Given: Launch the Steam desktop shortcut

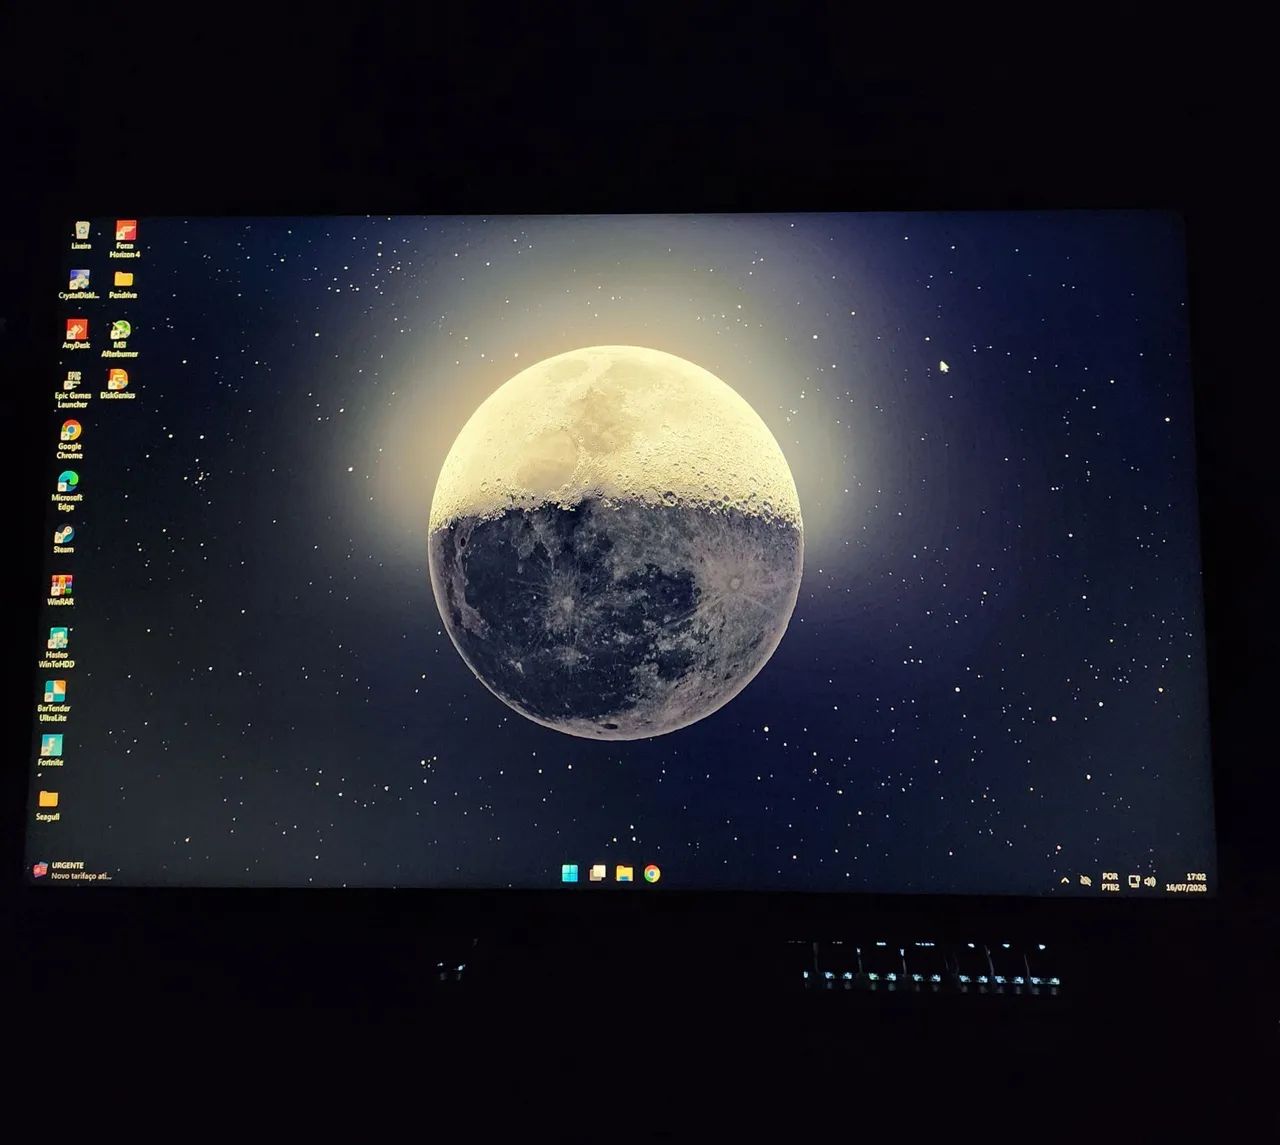Looking at the screenshot, I should (x=64, y=539).
